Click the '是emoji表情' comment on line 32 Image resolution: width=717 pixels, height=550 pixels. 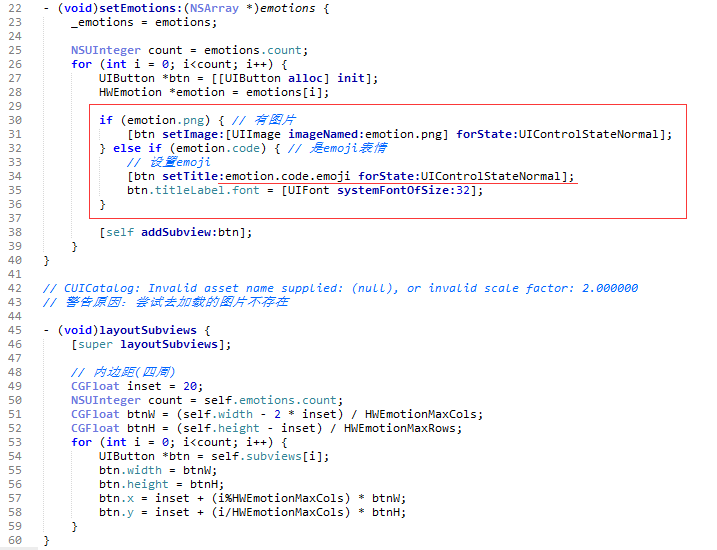[337, 148]
